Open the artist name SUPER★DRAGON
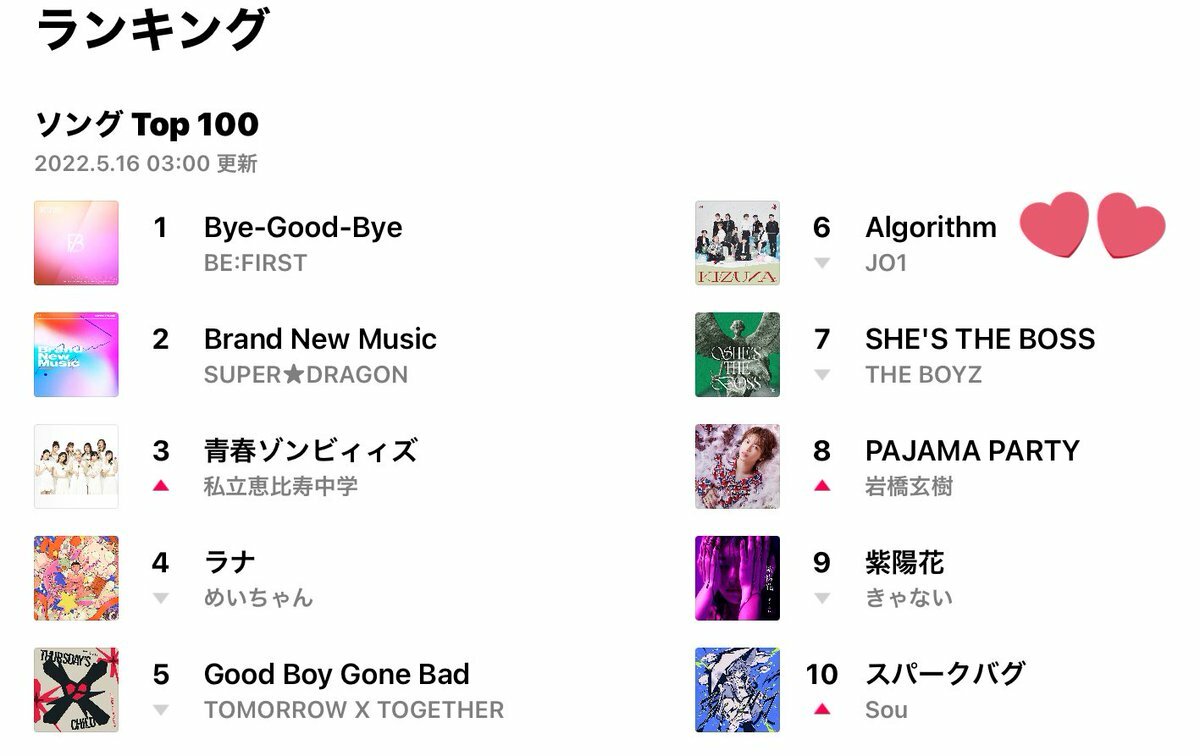The width and height of the screenshot is (1200, 756). 306,375
